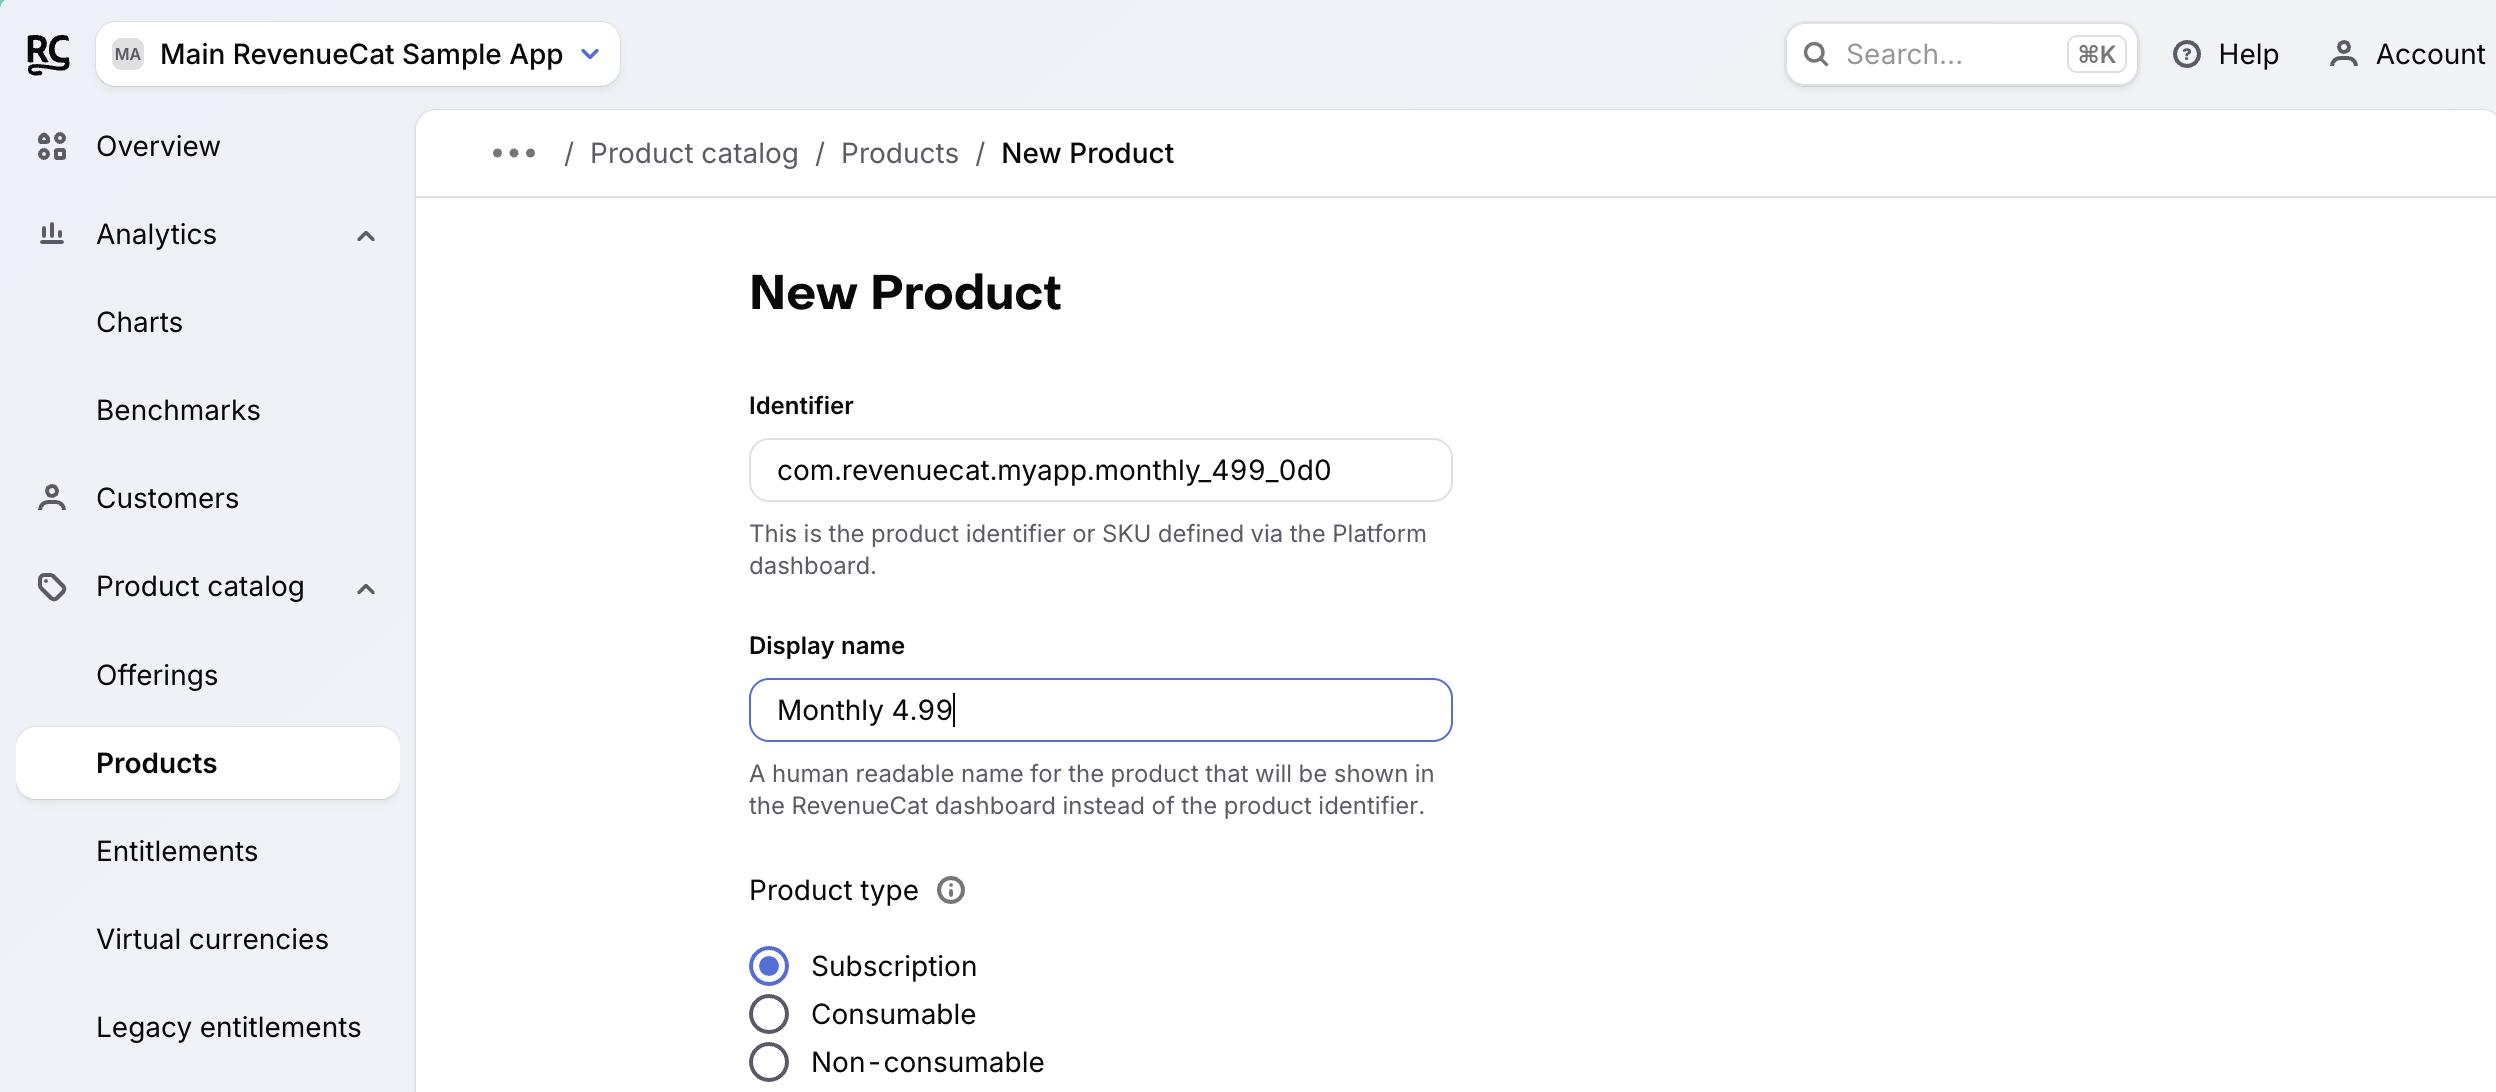Focus the Search field
Viewport: 2496px width, 1092px height.
[1961, 54]
